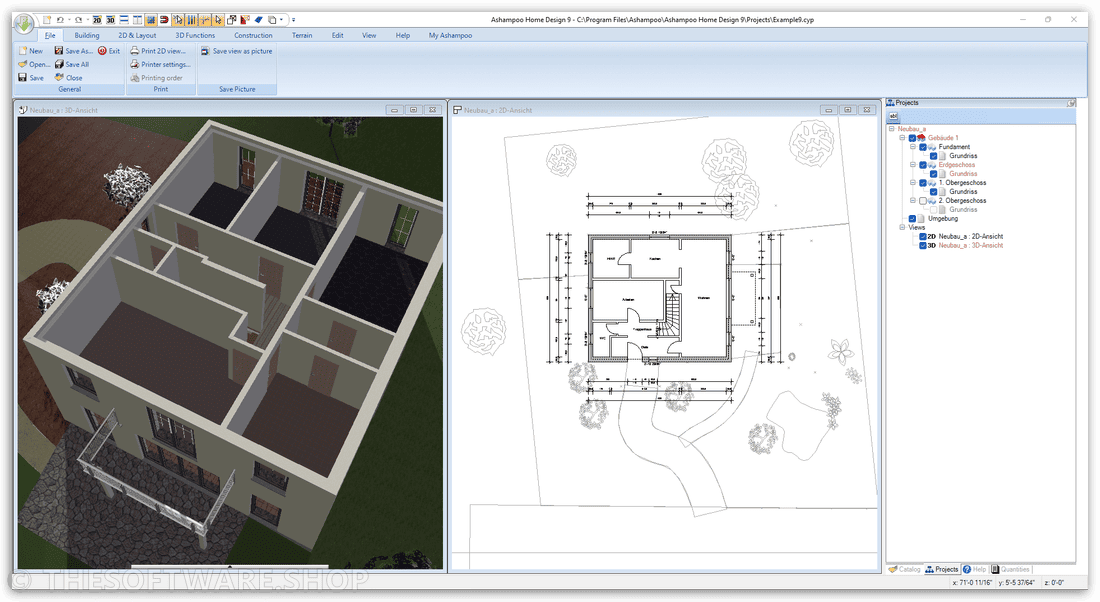Click the pin icon on the Projects panel header
This screenshot has width=1100, height=602.
(1071, 103)
